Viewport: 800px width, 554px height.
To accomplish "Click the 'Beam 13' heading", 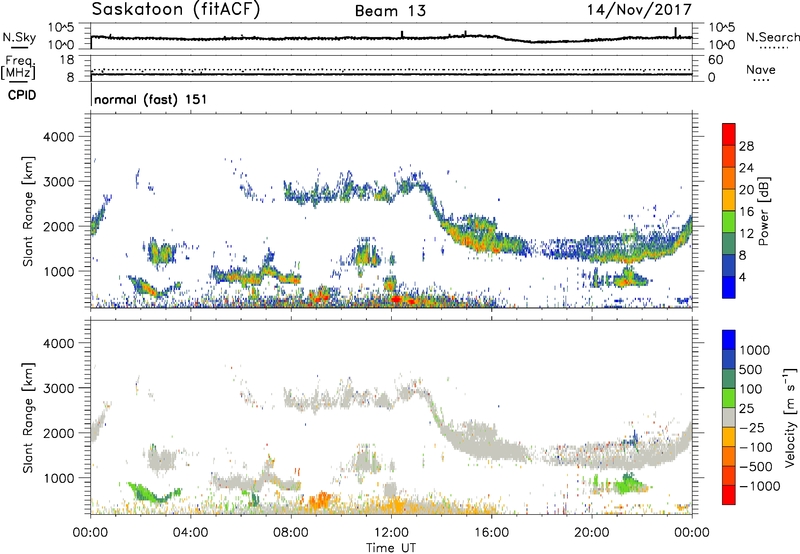I will coord(390,11).
